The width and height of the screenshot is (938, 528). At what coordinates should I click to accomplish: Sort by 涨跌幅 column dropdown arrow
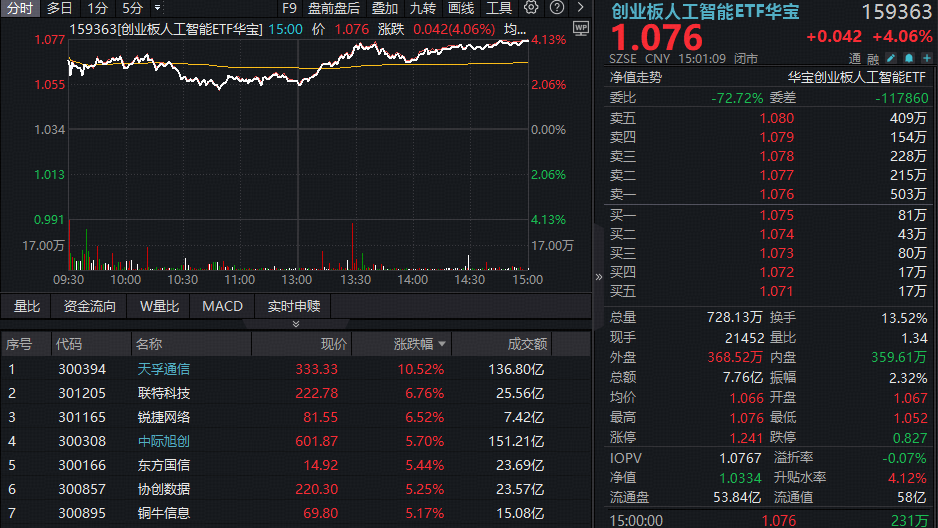pyautogui.click(x=443, y=344)
